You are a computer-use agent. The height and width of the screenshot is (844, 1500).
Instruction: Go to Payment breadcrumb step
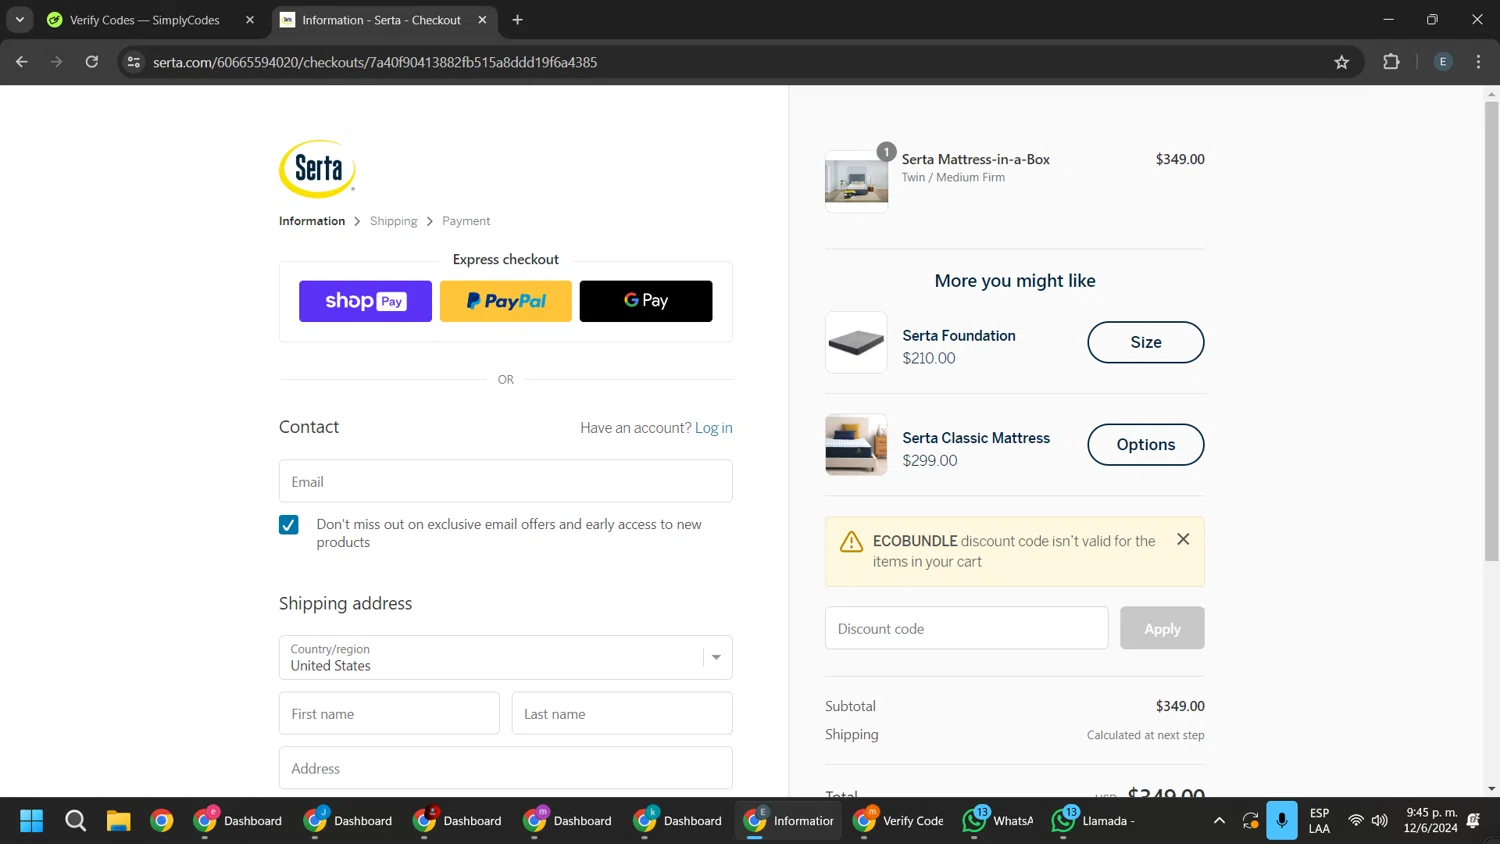click(x=466, y=221)
